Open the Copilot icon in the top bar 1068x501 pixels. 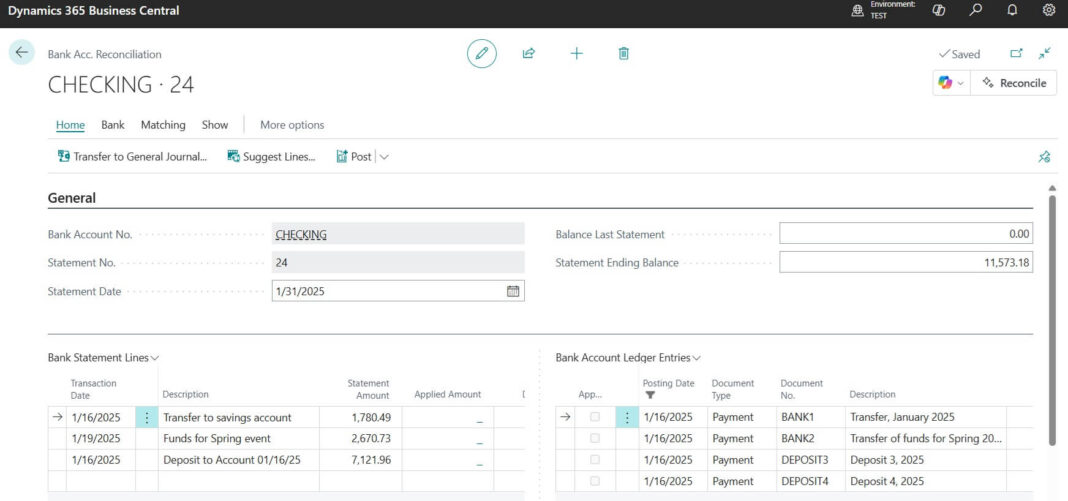coord(939,10)
